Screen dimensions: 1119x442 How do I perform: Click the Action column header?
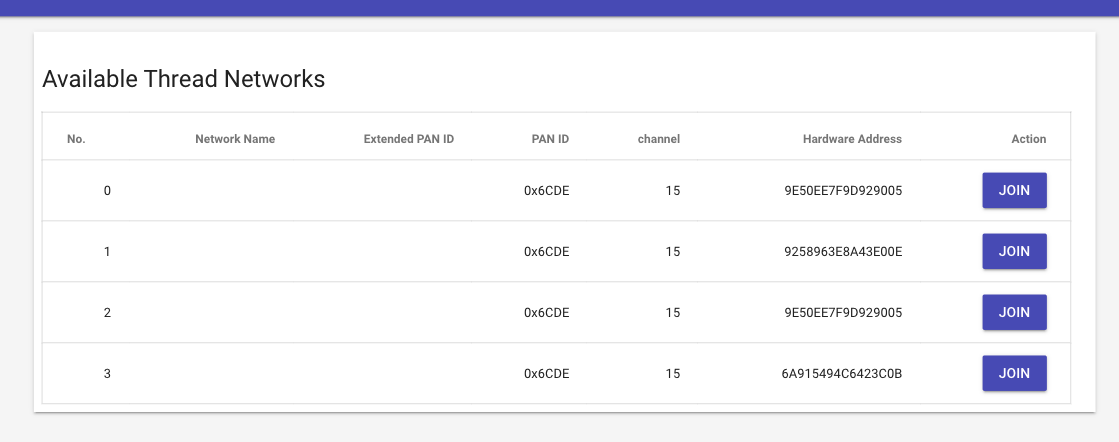(1028, 139)
